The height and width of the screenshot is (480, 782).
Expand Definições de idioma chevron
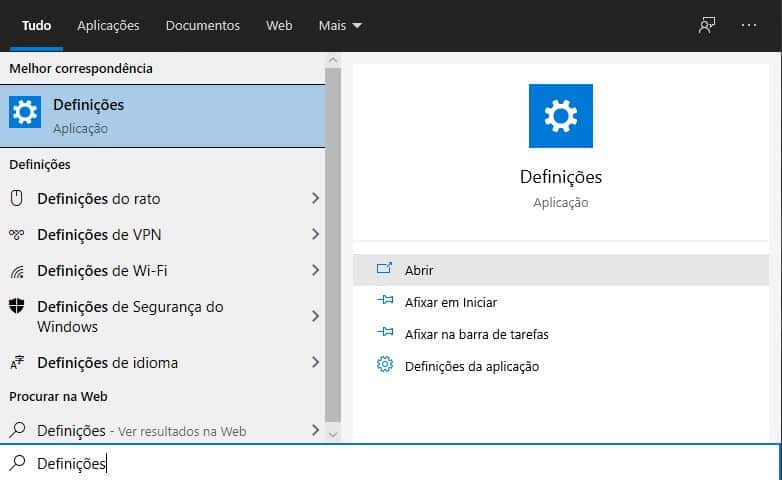pyautogui.click(x=315, y=362)
